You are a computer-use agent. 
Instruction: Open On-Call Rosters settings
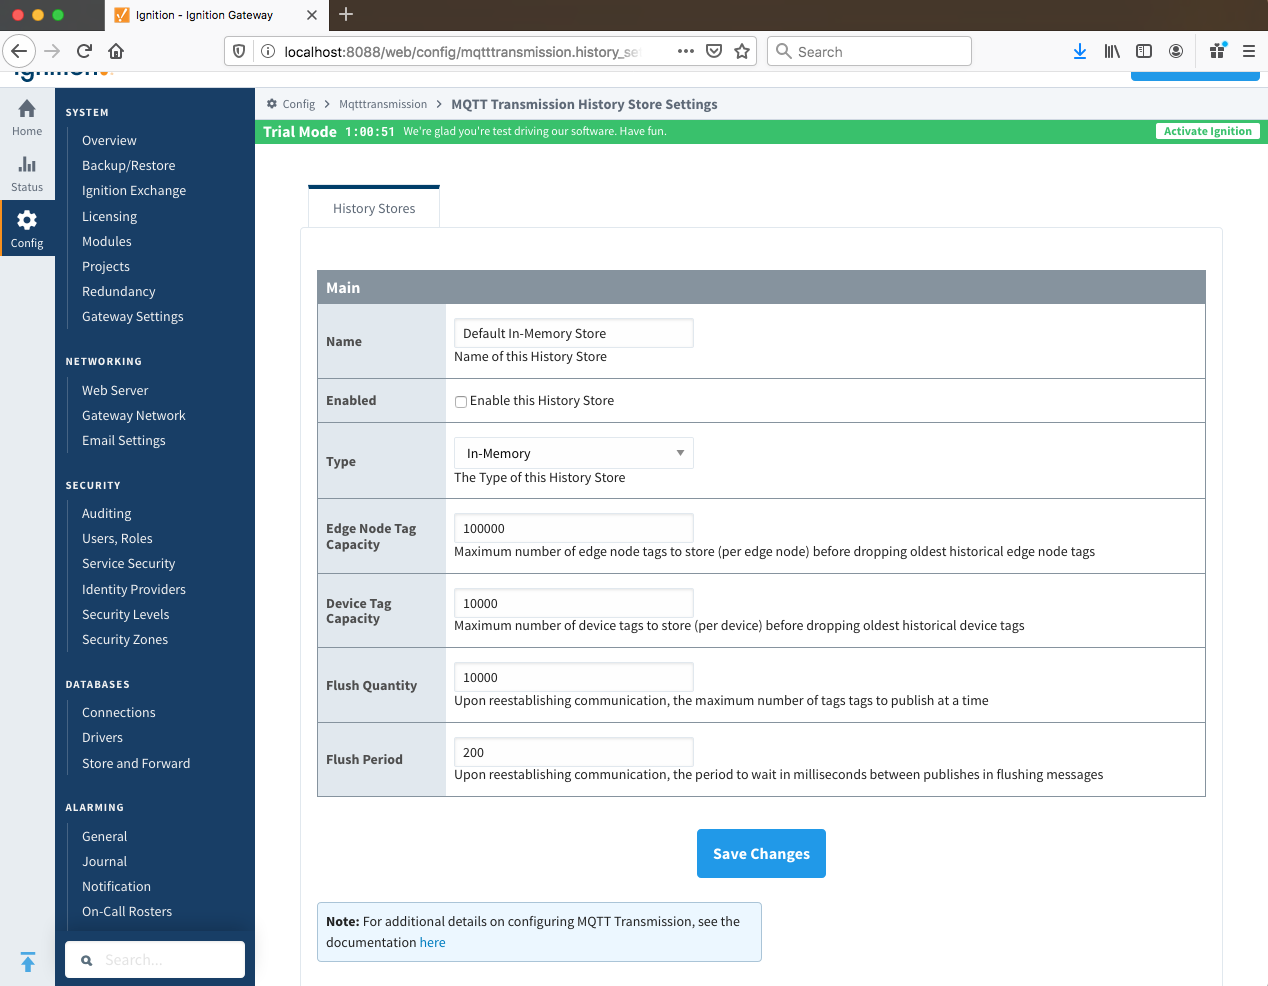point(127,911)
